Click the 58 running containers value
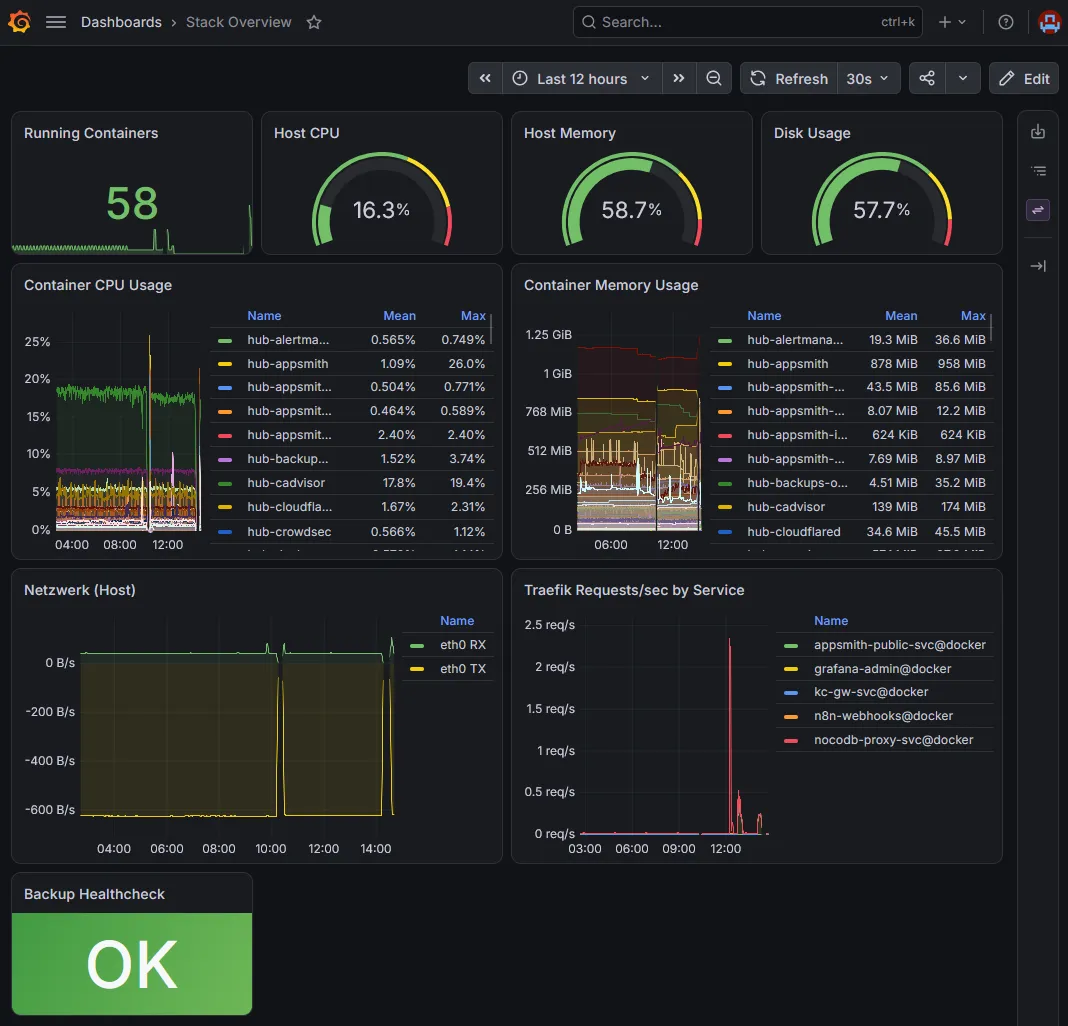 coord(131,203)
